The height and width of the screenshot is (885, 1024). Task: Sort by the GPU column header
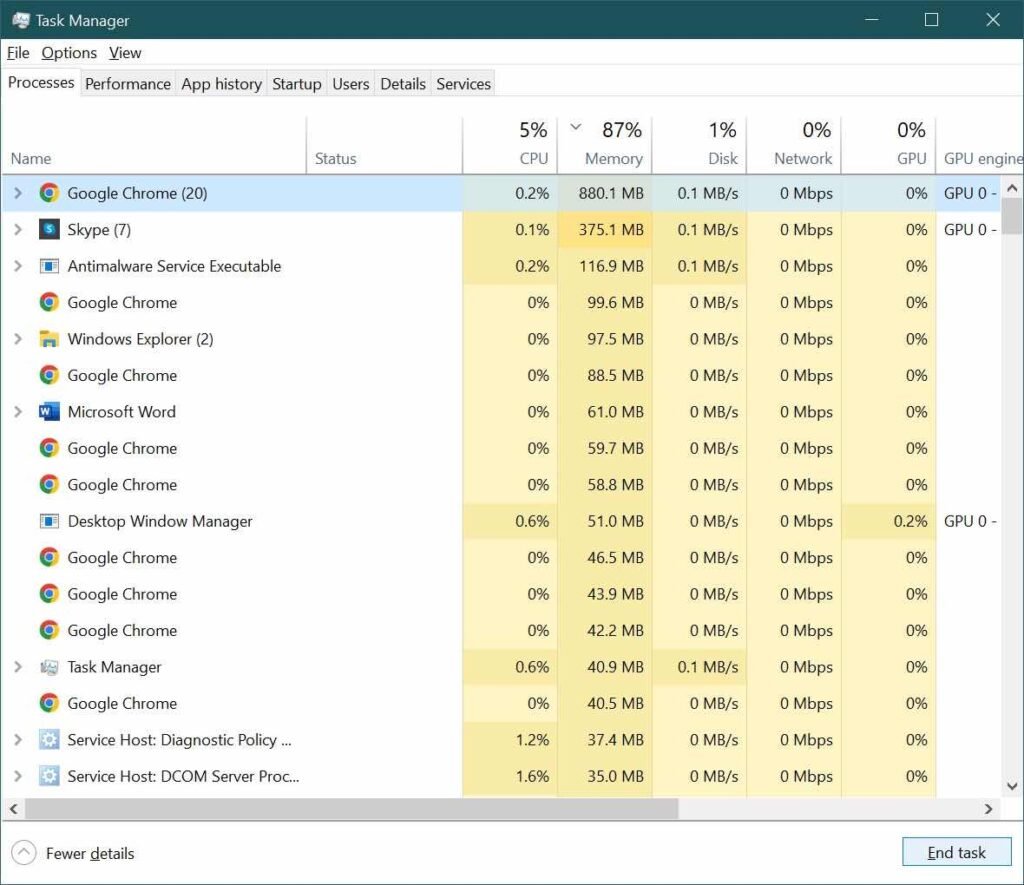pyautogui.click(x=888, y=145)
